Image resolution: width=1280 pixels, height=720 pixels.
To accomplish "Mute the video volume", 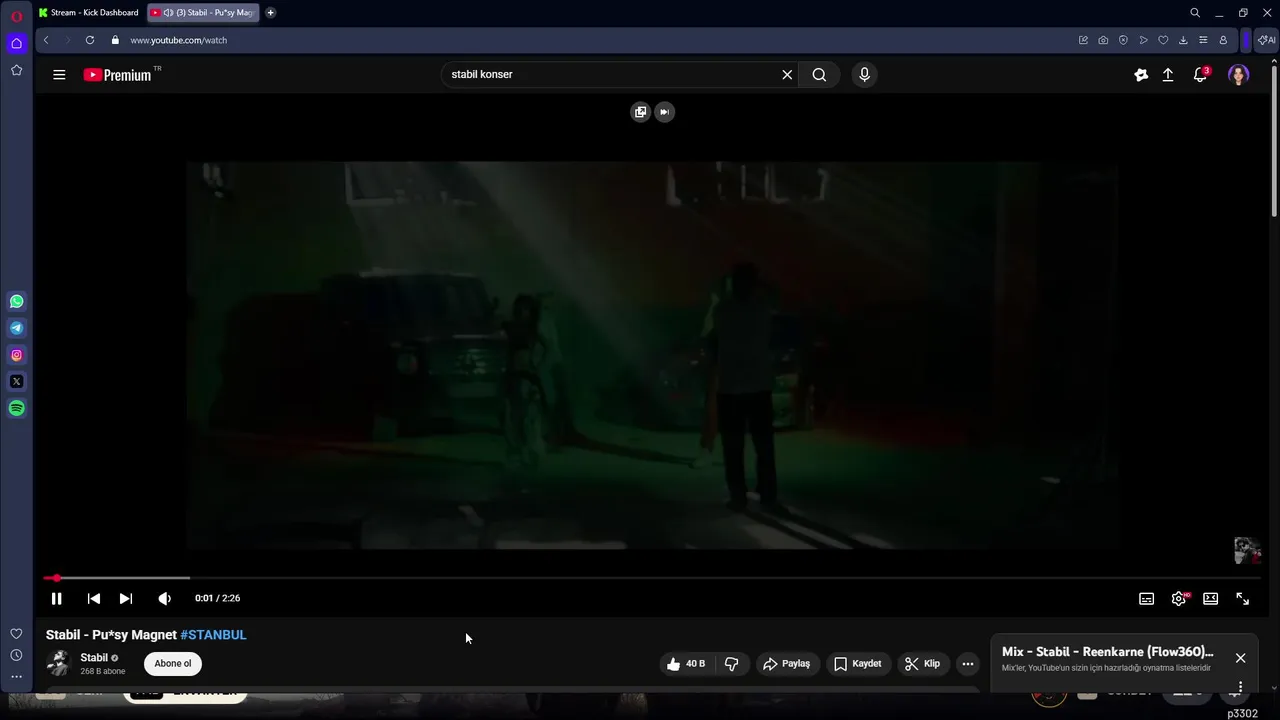I will point(164,598).
